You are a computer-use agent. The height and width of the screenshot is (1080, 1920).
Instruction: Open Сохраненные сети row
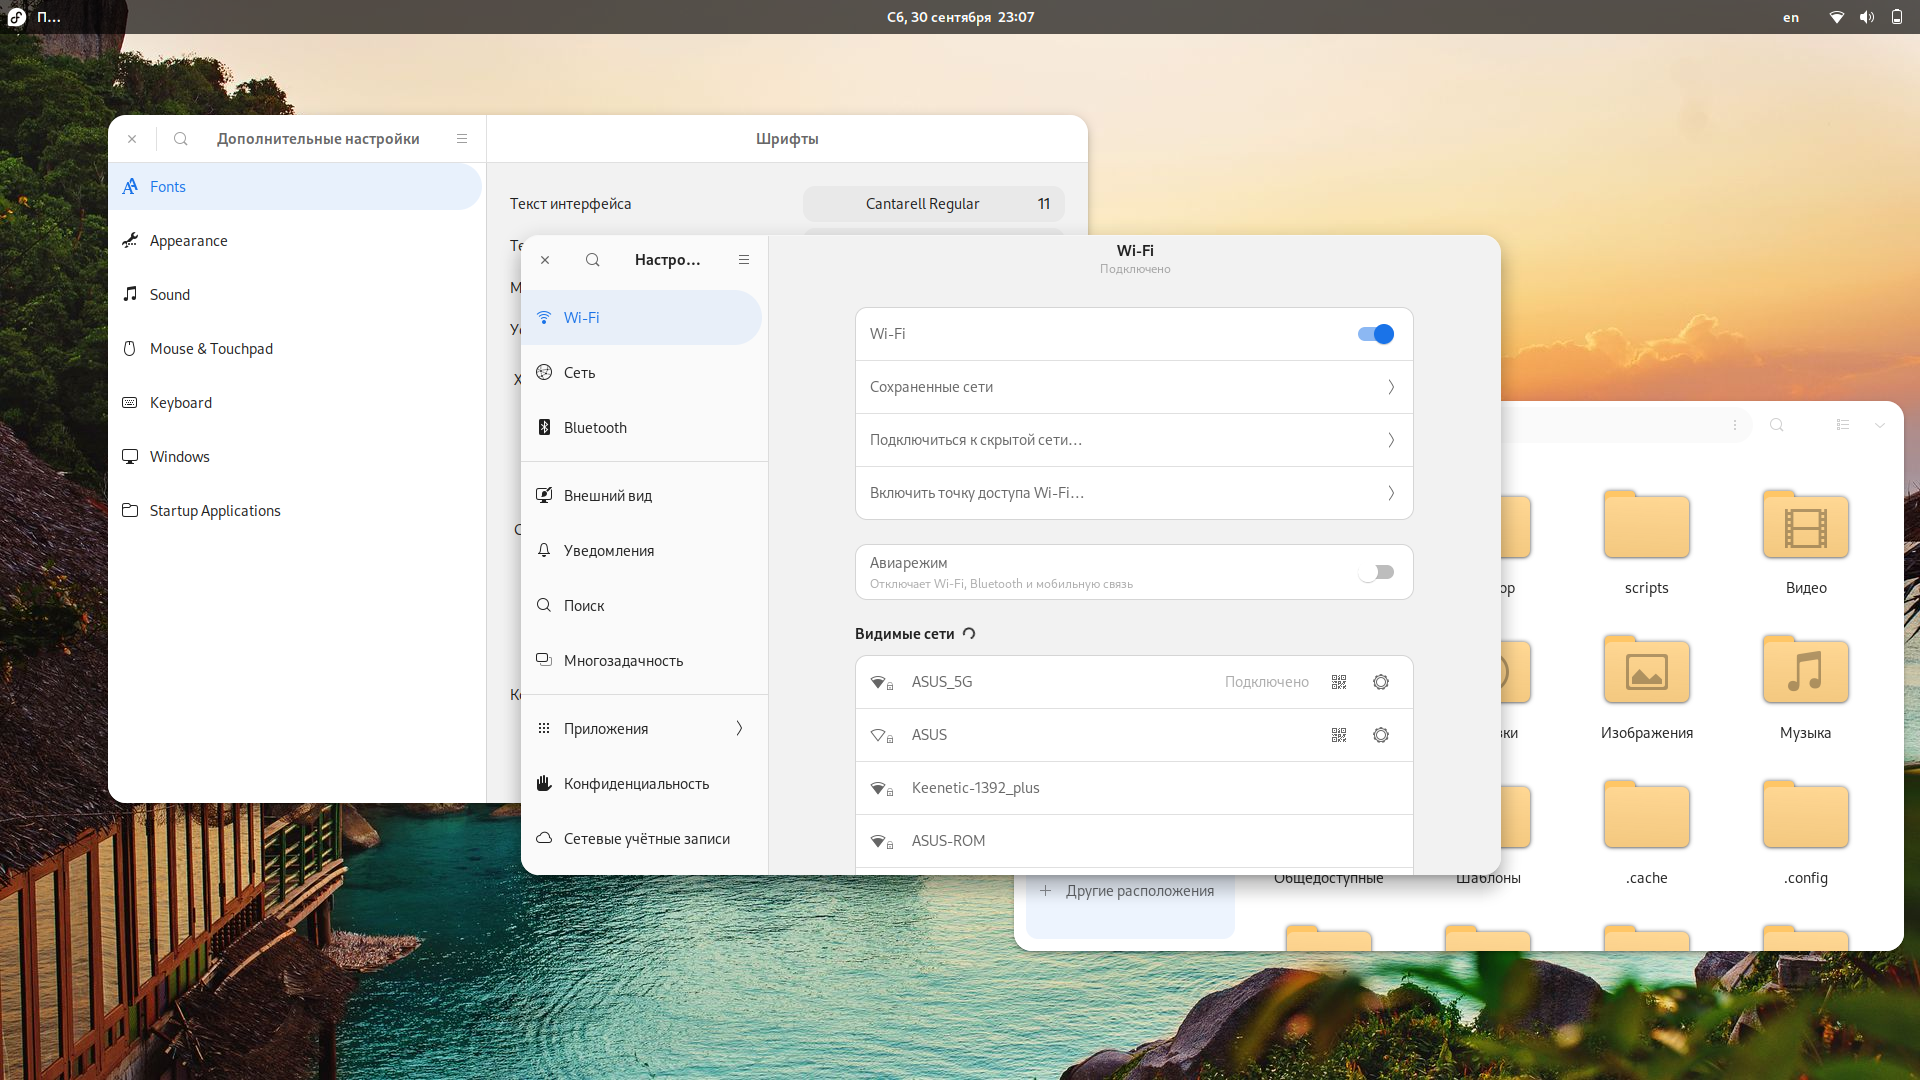[1134, 387]
